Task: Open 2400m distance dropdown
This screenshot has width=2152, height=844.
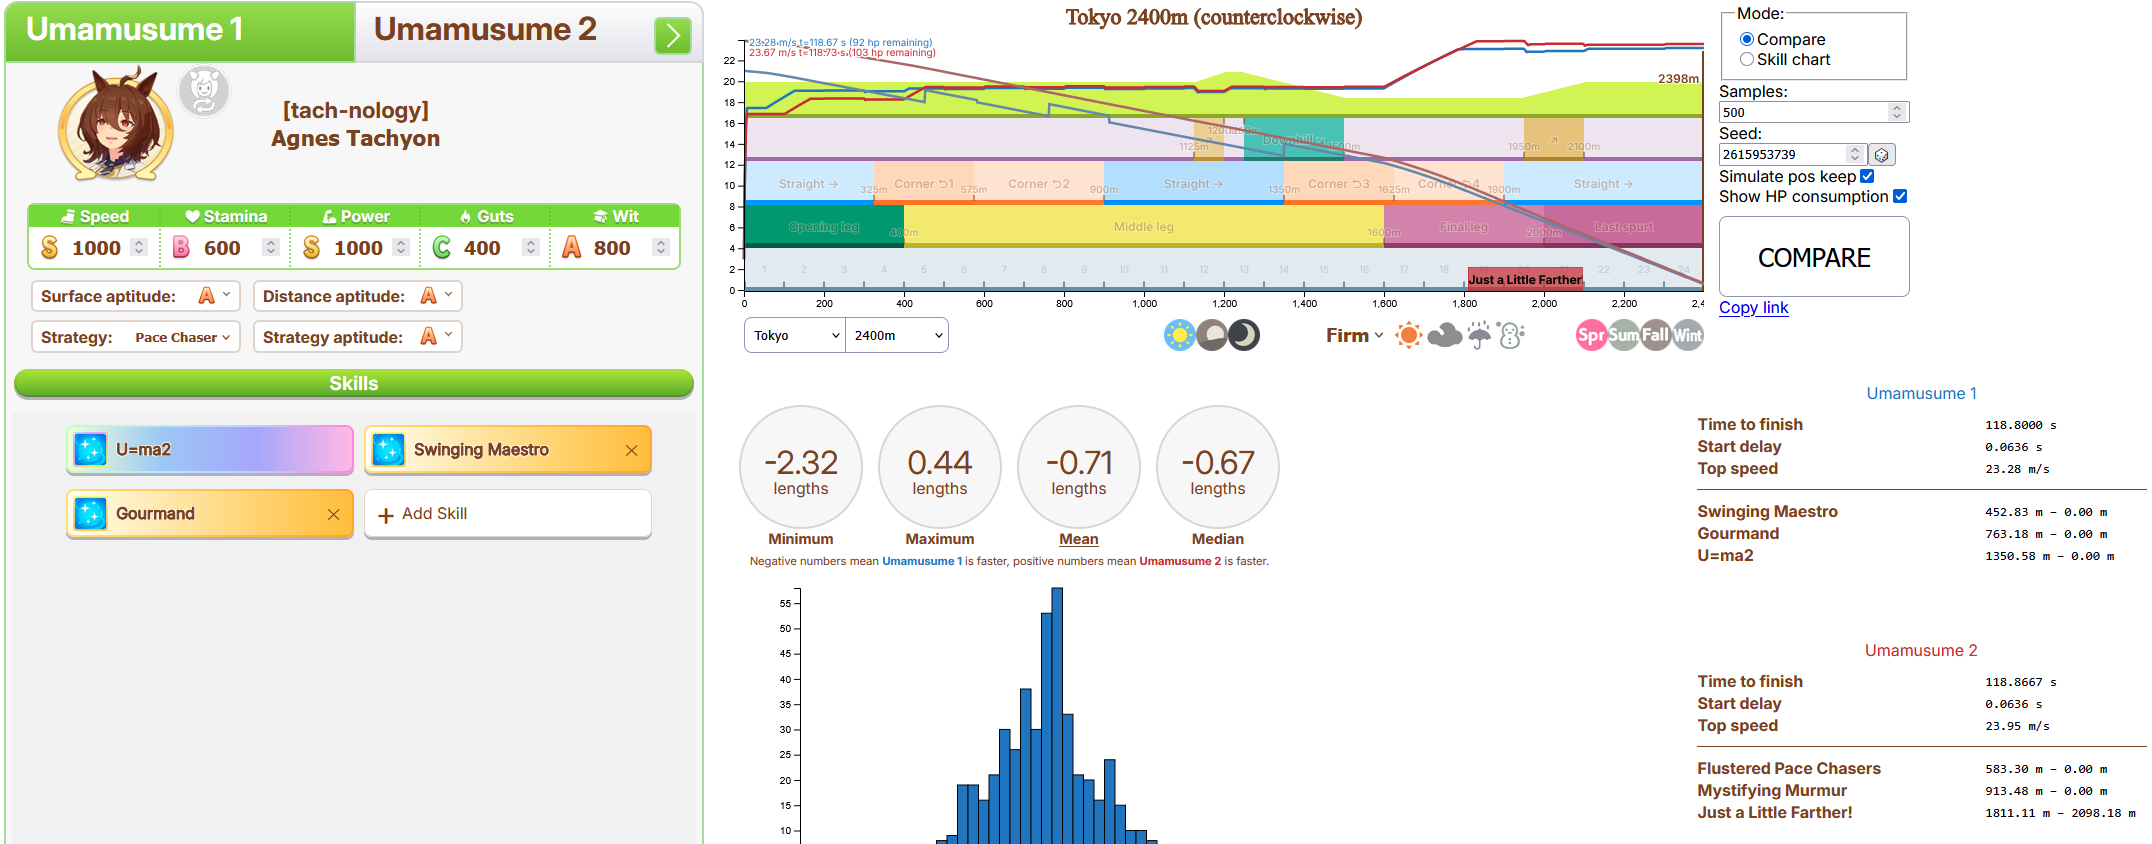Action: 897,335
